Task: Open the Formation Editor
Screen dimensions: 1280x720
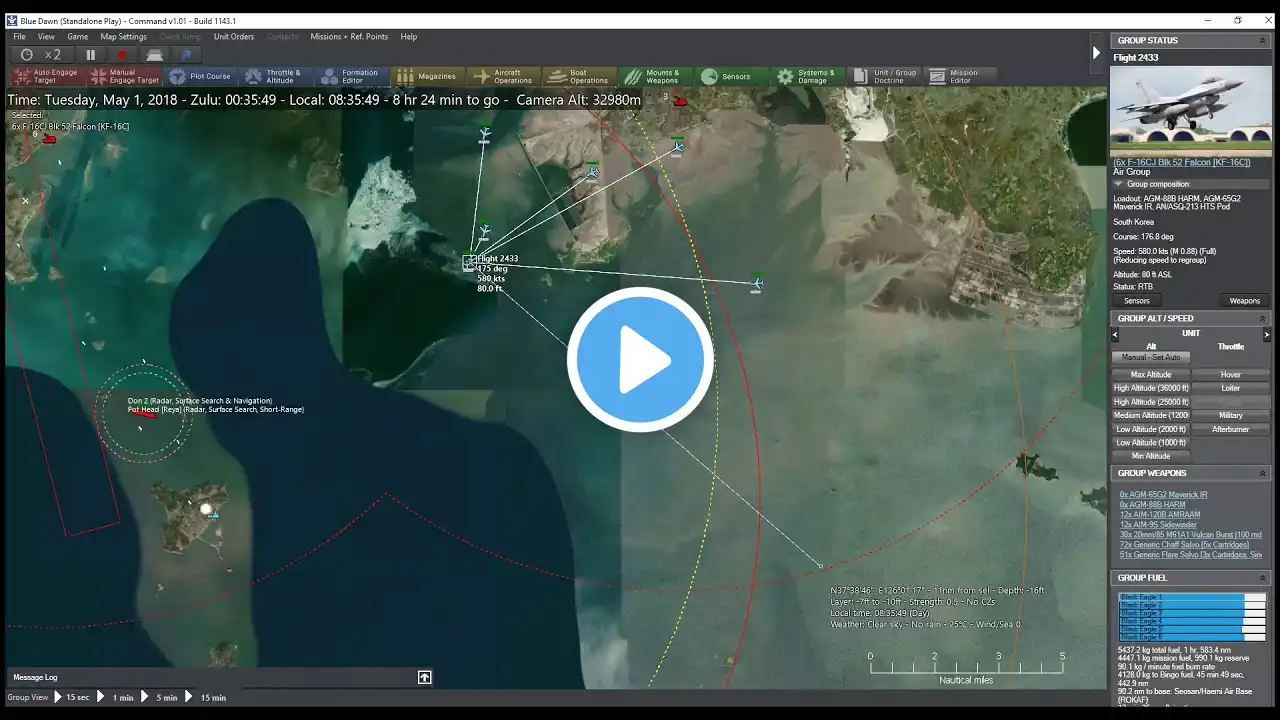Action: coord(352,76)
